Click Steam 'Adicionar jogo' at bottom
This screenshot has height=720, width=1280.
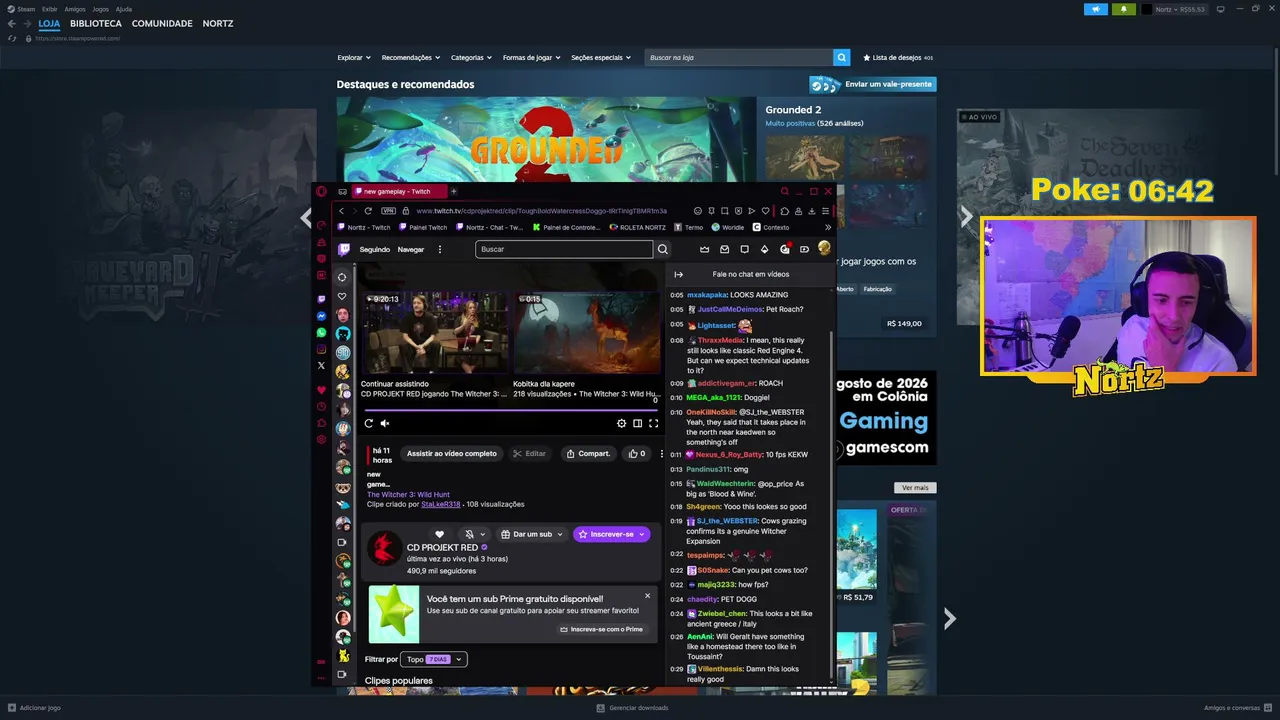click(34, 708)
